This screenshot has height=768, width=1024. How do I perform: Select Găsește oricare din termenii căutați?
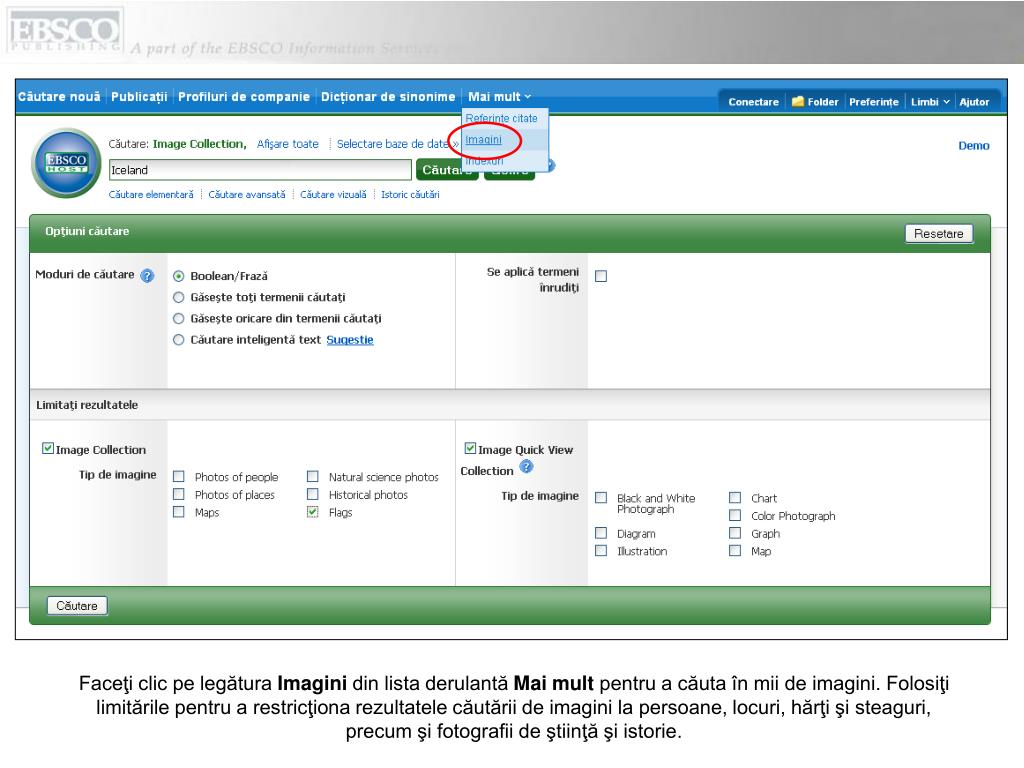coord(178,319)
